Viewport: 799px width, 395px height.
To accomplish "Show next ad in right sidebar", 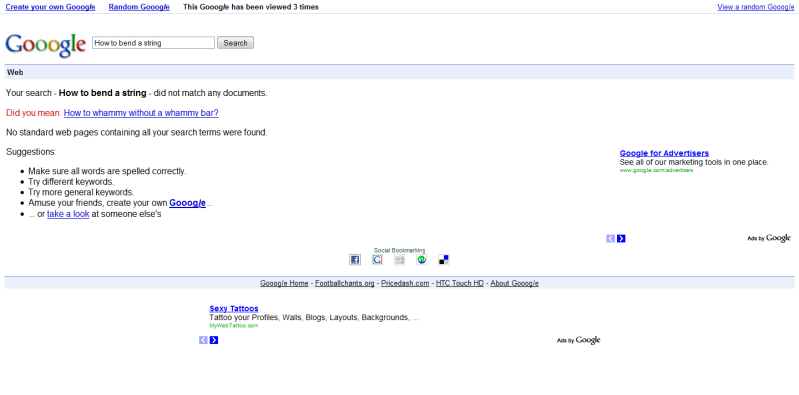I will (621, 239).
